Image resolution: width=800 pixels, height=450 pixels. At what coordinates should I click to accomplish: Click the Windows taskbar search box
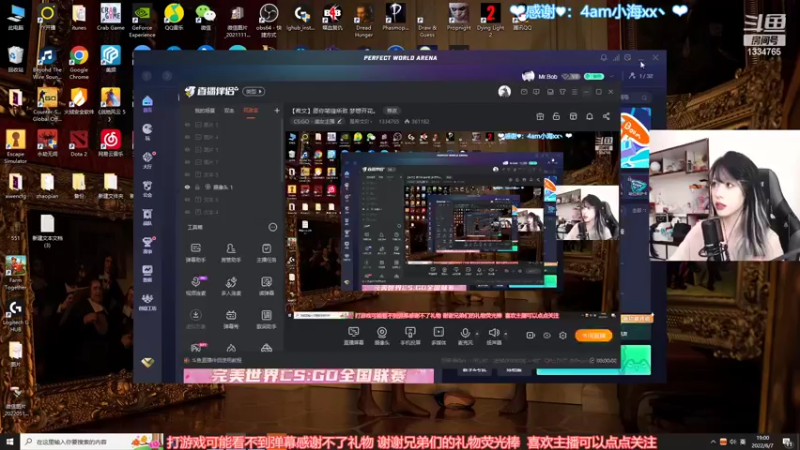(x=92, y=442)
